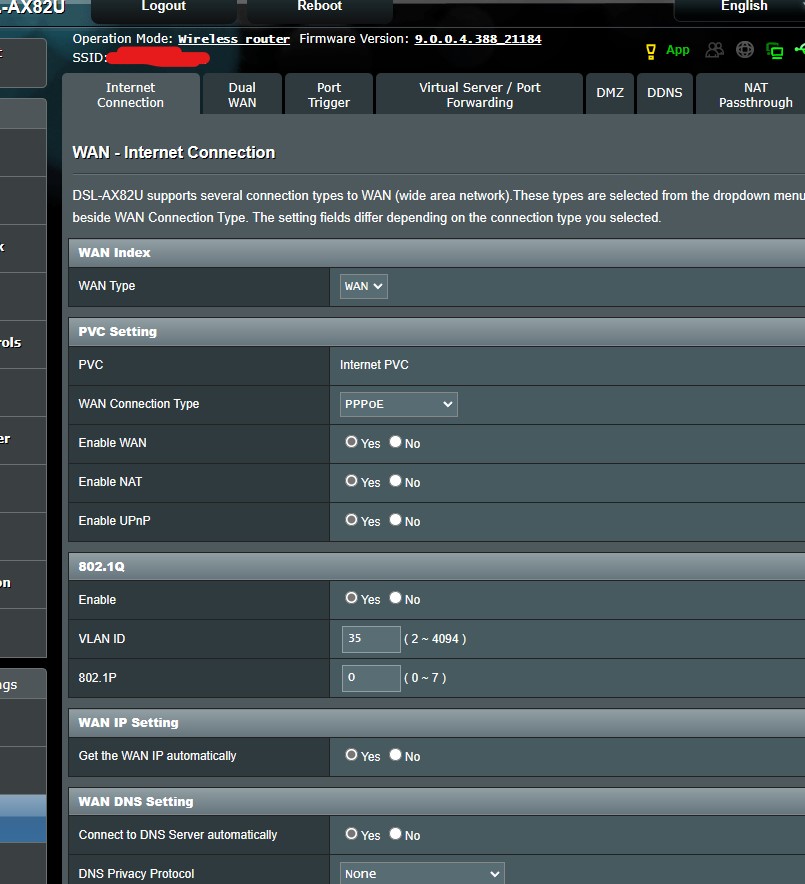
Task: Click the yellow LED indicator icon
Action: tap(651, 50)
